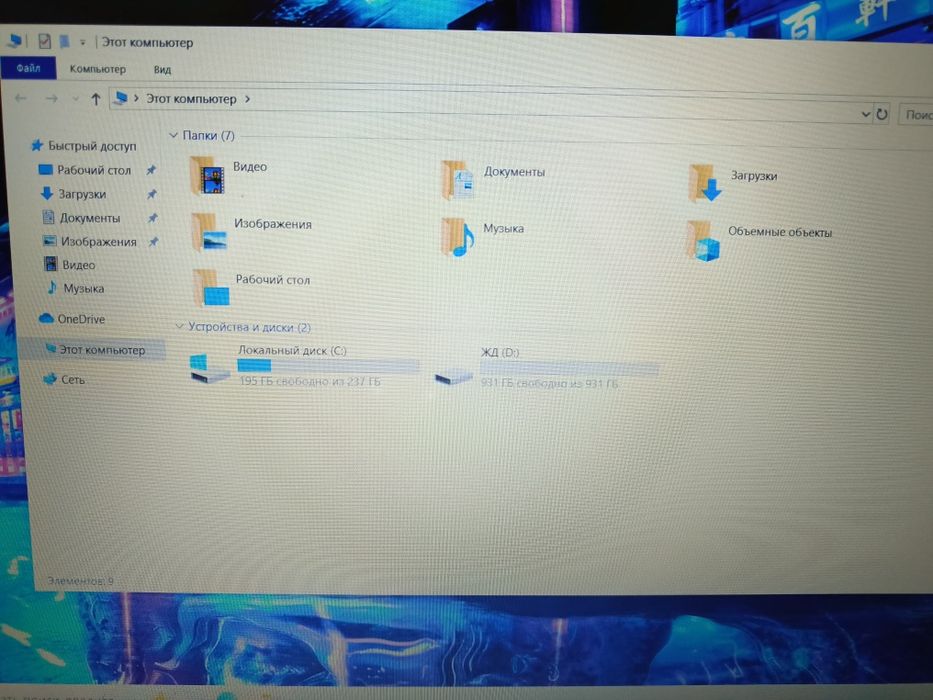Image resolution: width=933 pixels, height=700 pixels.
Task: Select the Локальный диск (C:) drive icon
Action: (x=209, y=369)
